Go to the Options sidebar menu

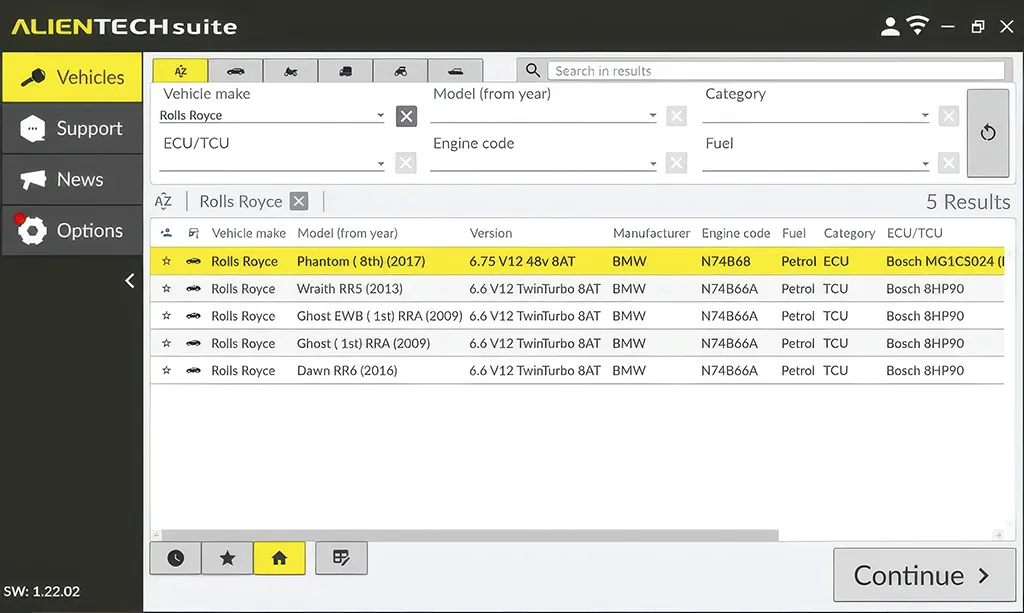72,231
